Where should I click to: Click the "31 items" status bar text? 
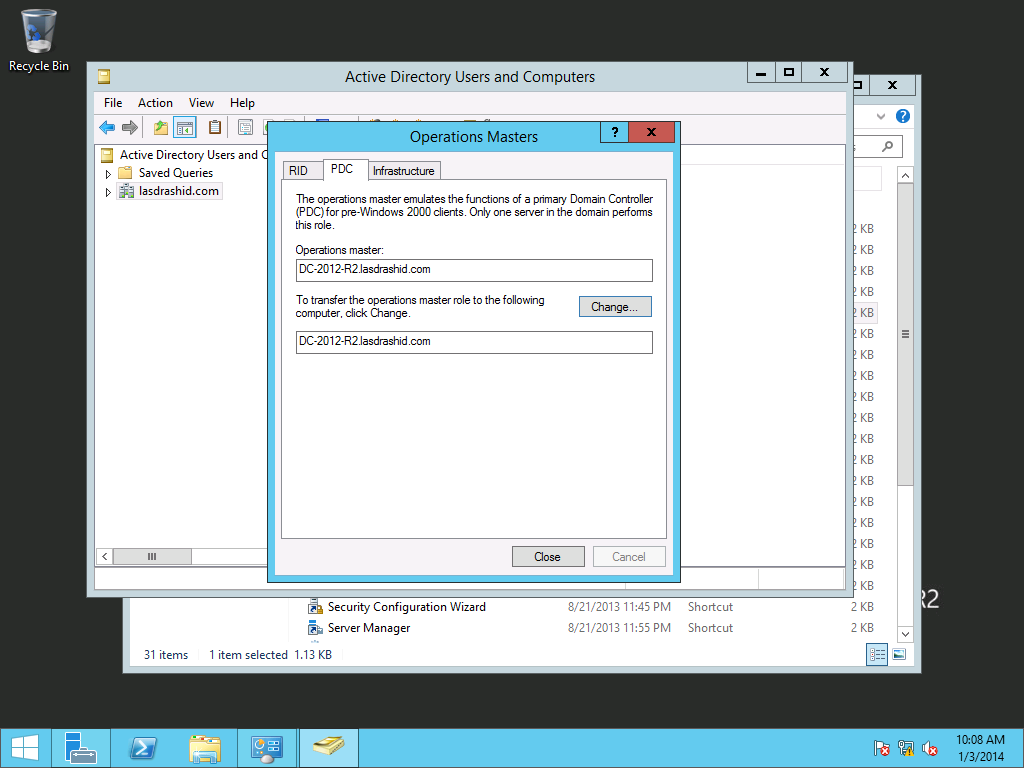pos(166,655)
